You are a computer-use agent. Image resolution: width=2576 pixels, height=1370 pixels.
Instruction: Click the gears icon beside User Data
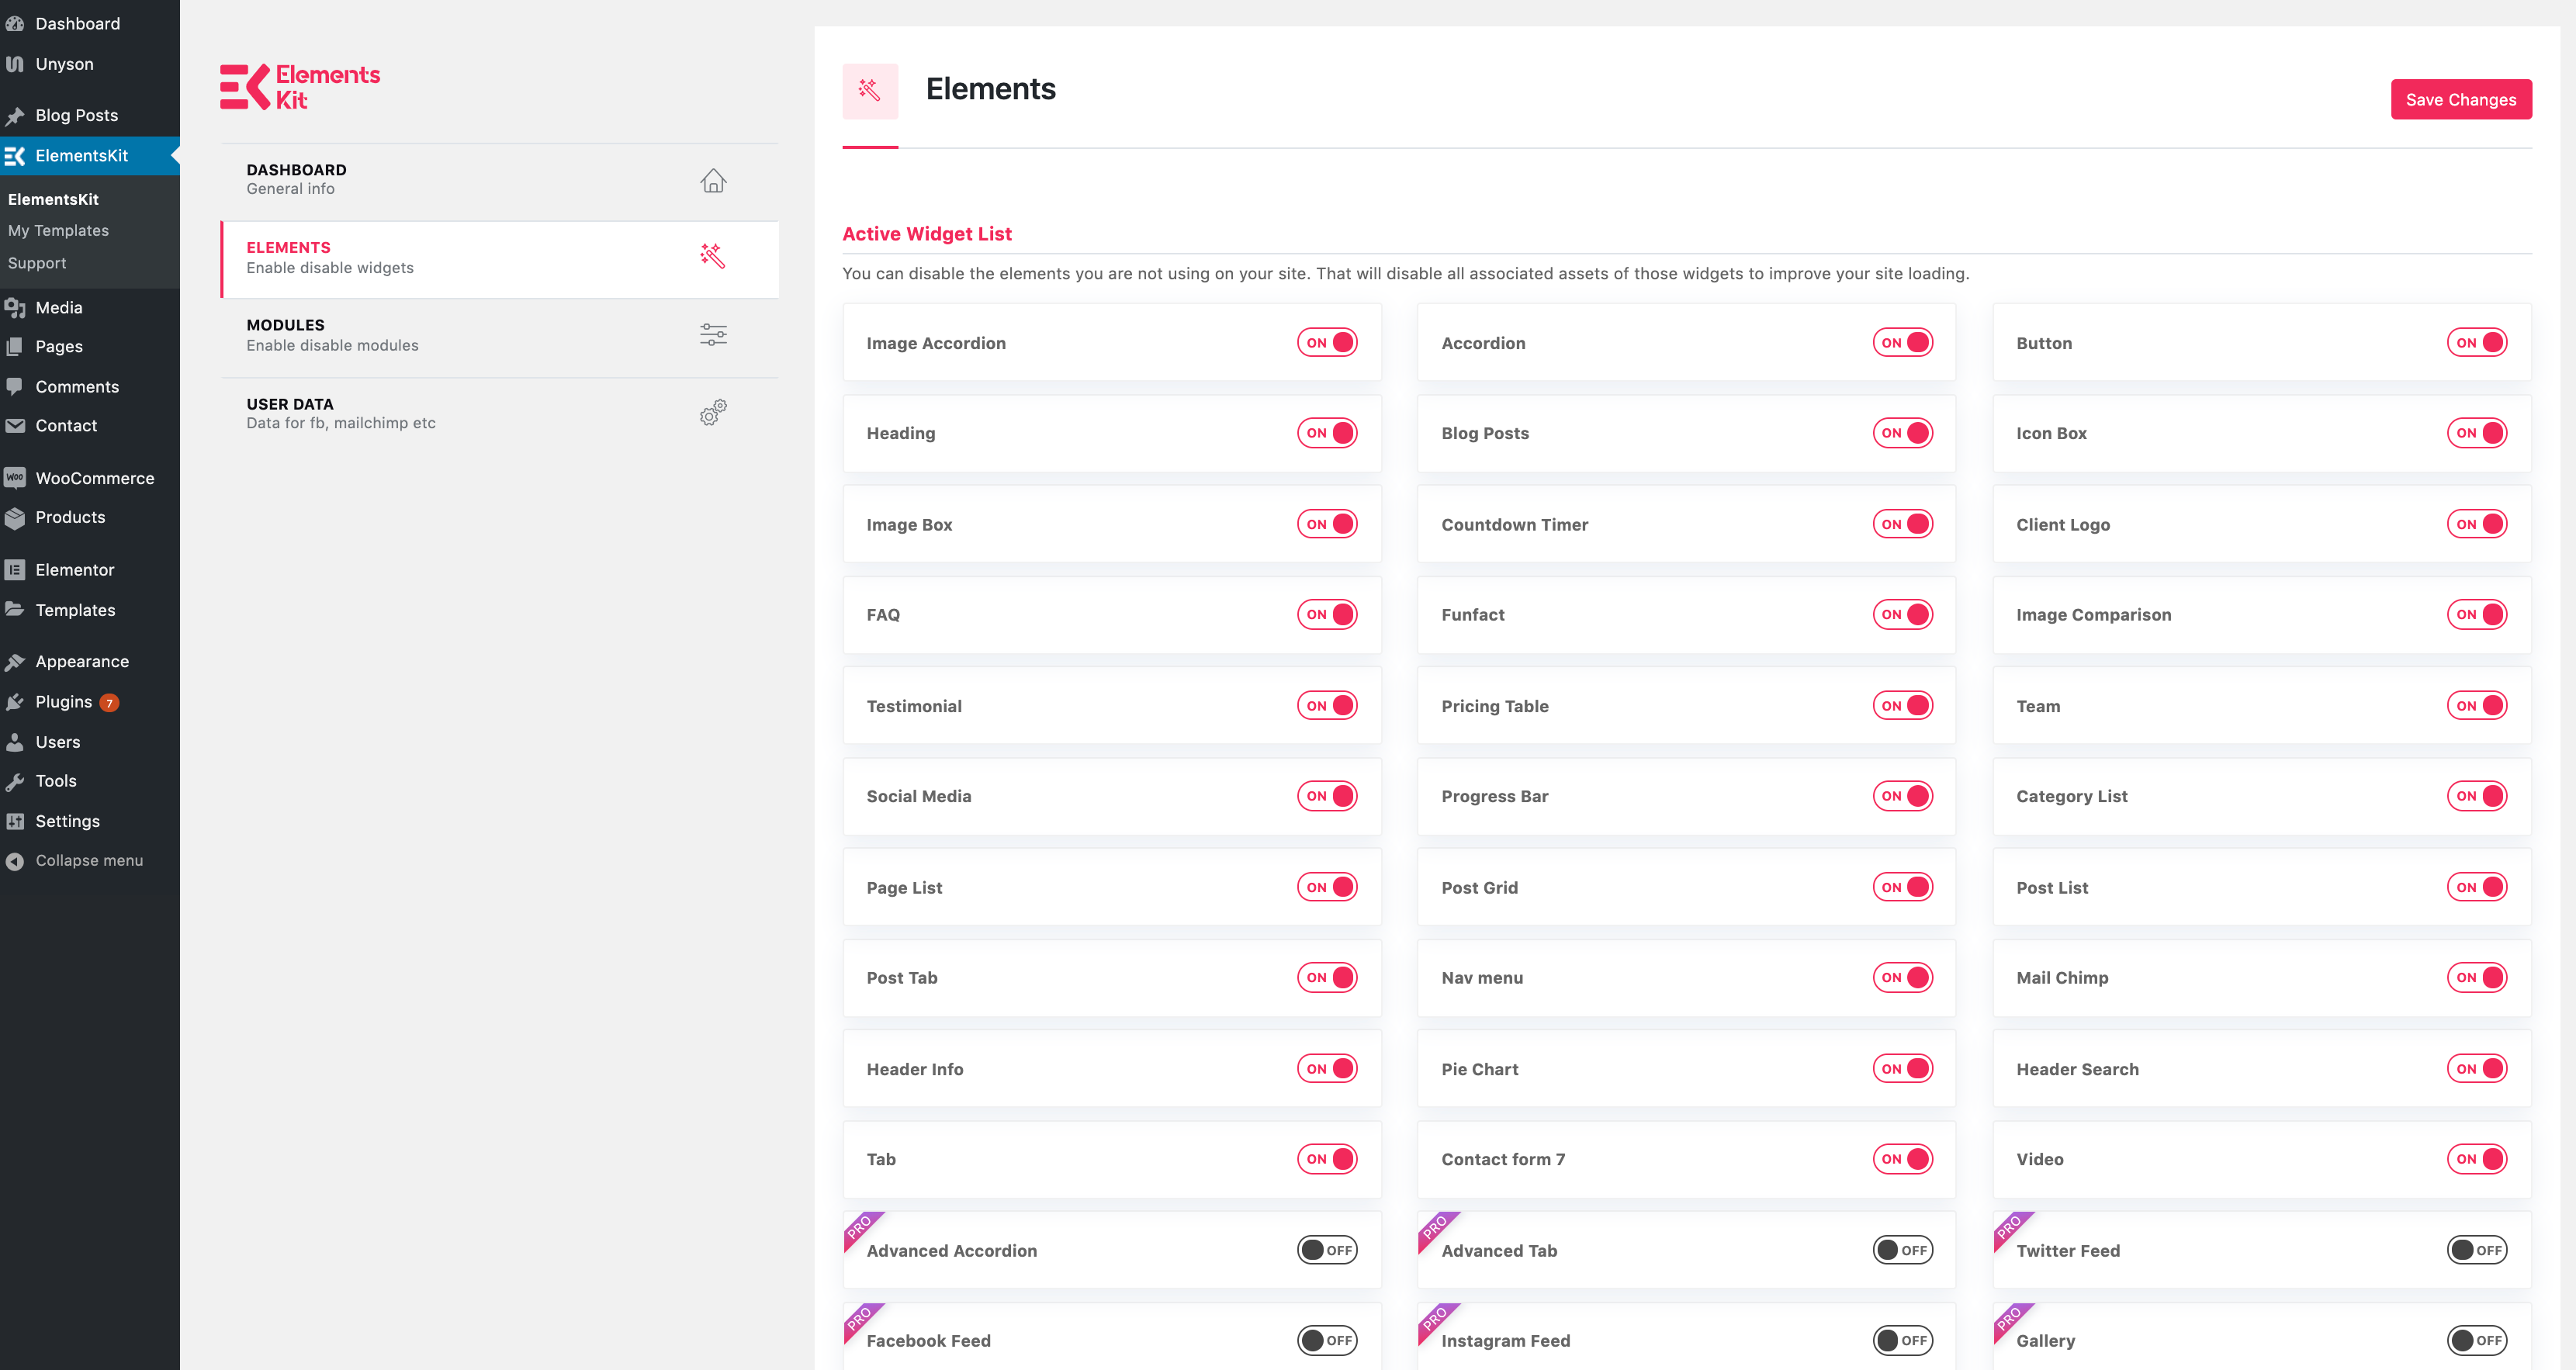click(x=712, y=412)
